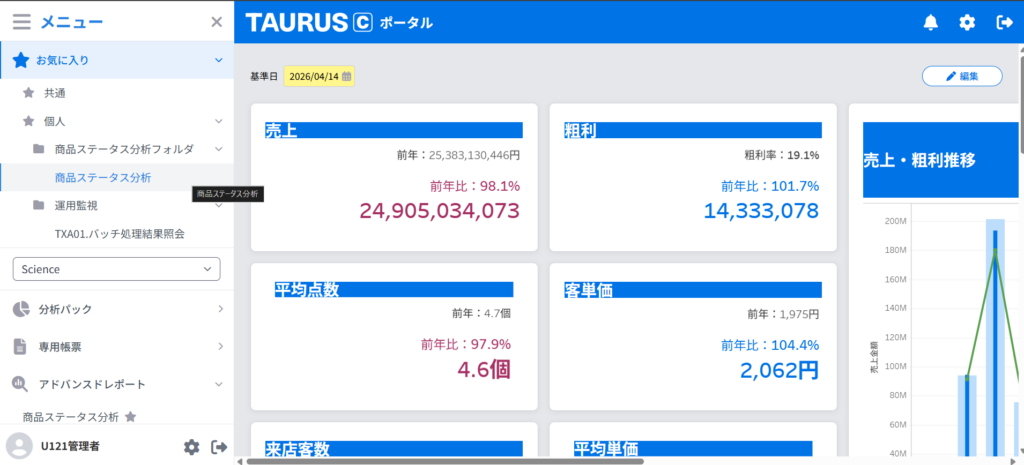Click the blue star next to お気に入り
Image resolution: width=1024 pixels, height=465 pixels.
21,60
